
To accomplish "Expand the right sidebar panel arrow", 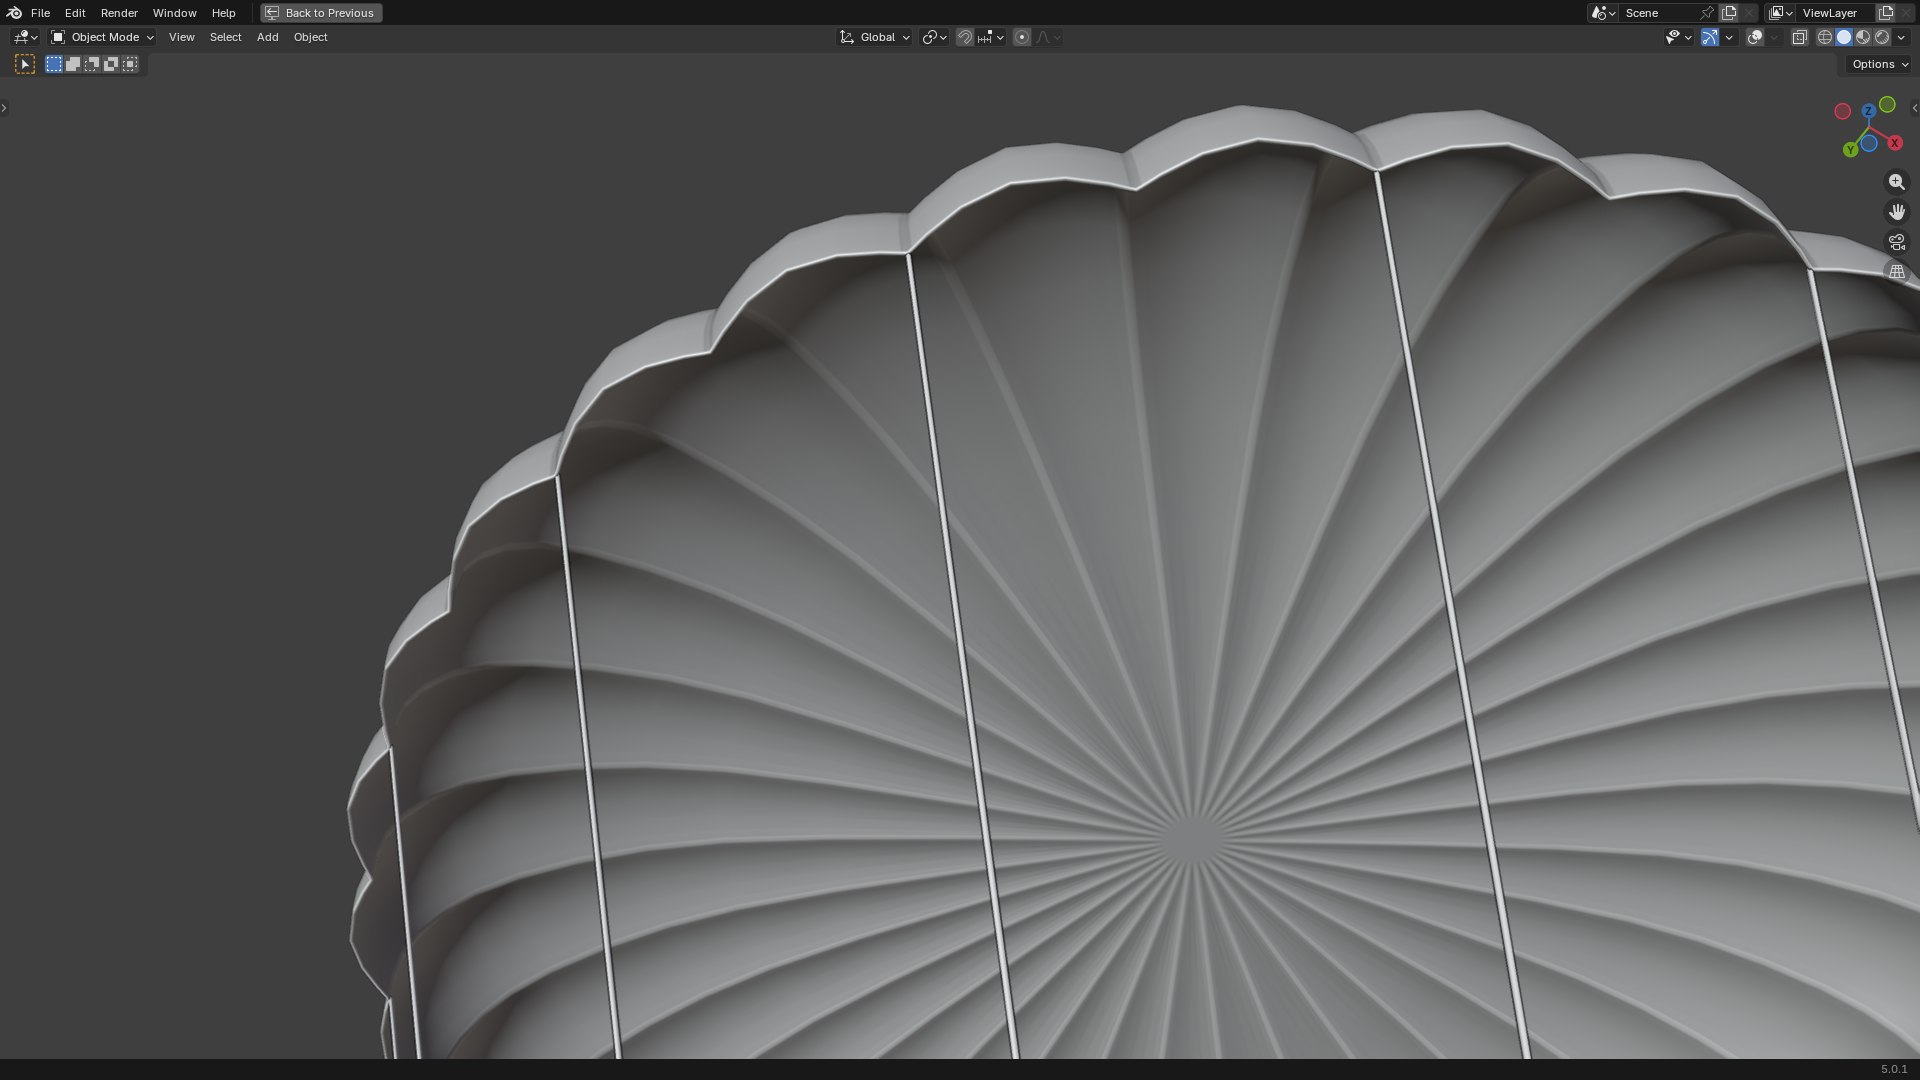I will 1914,108.
